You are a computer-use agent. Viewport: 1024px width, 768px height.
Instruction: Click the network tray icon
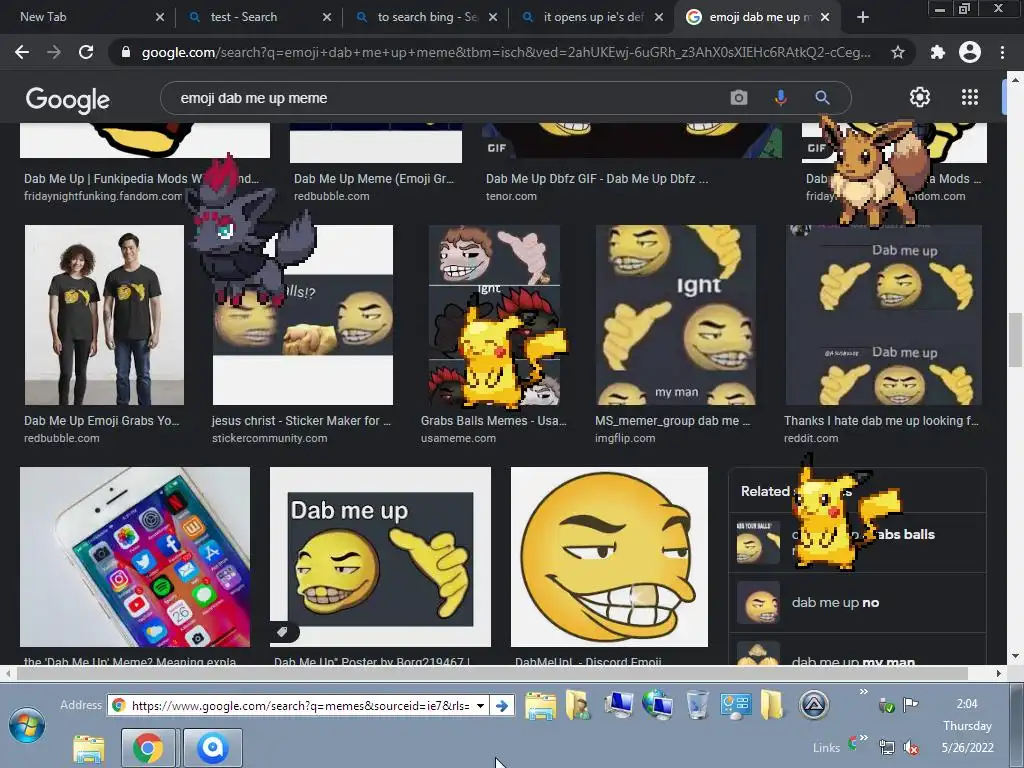tap(887, 748)
